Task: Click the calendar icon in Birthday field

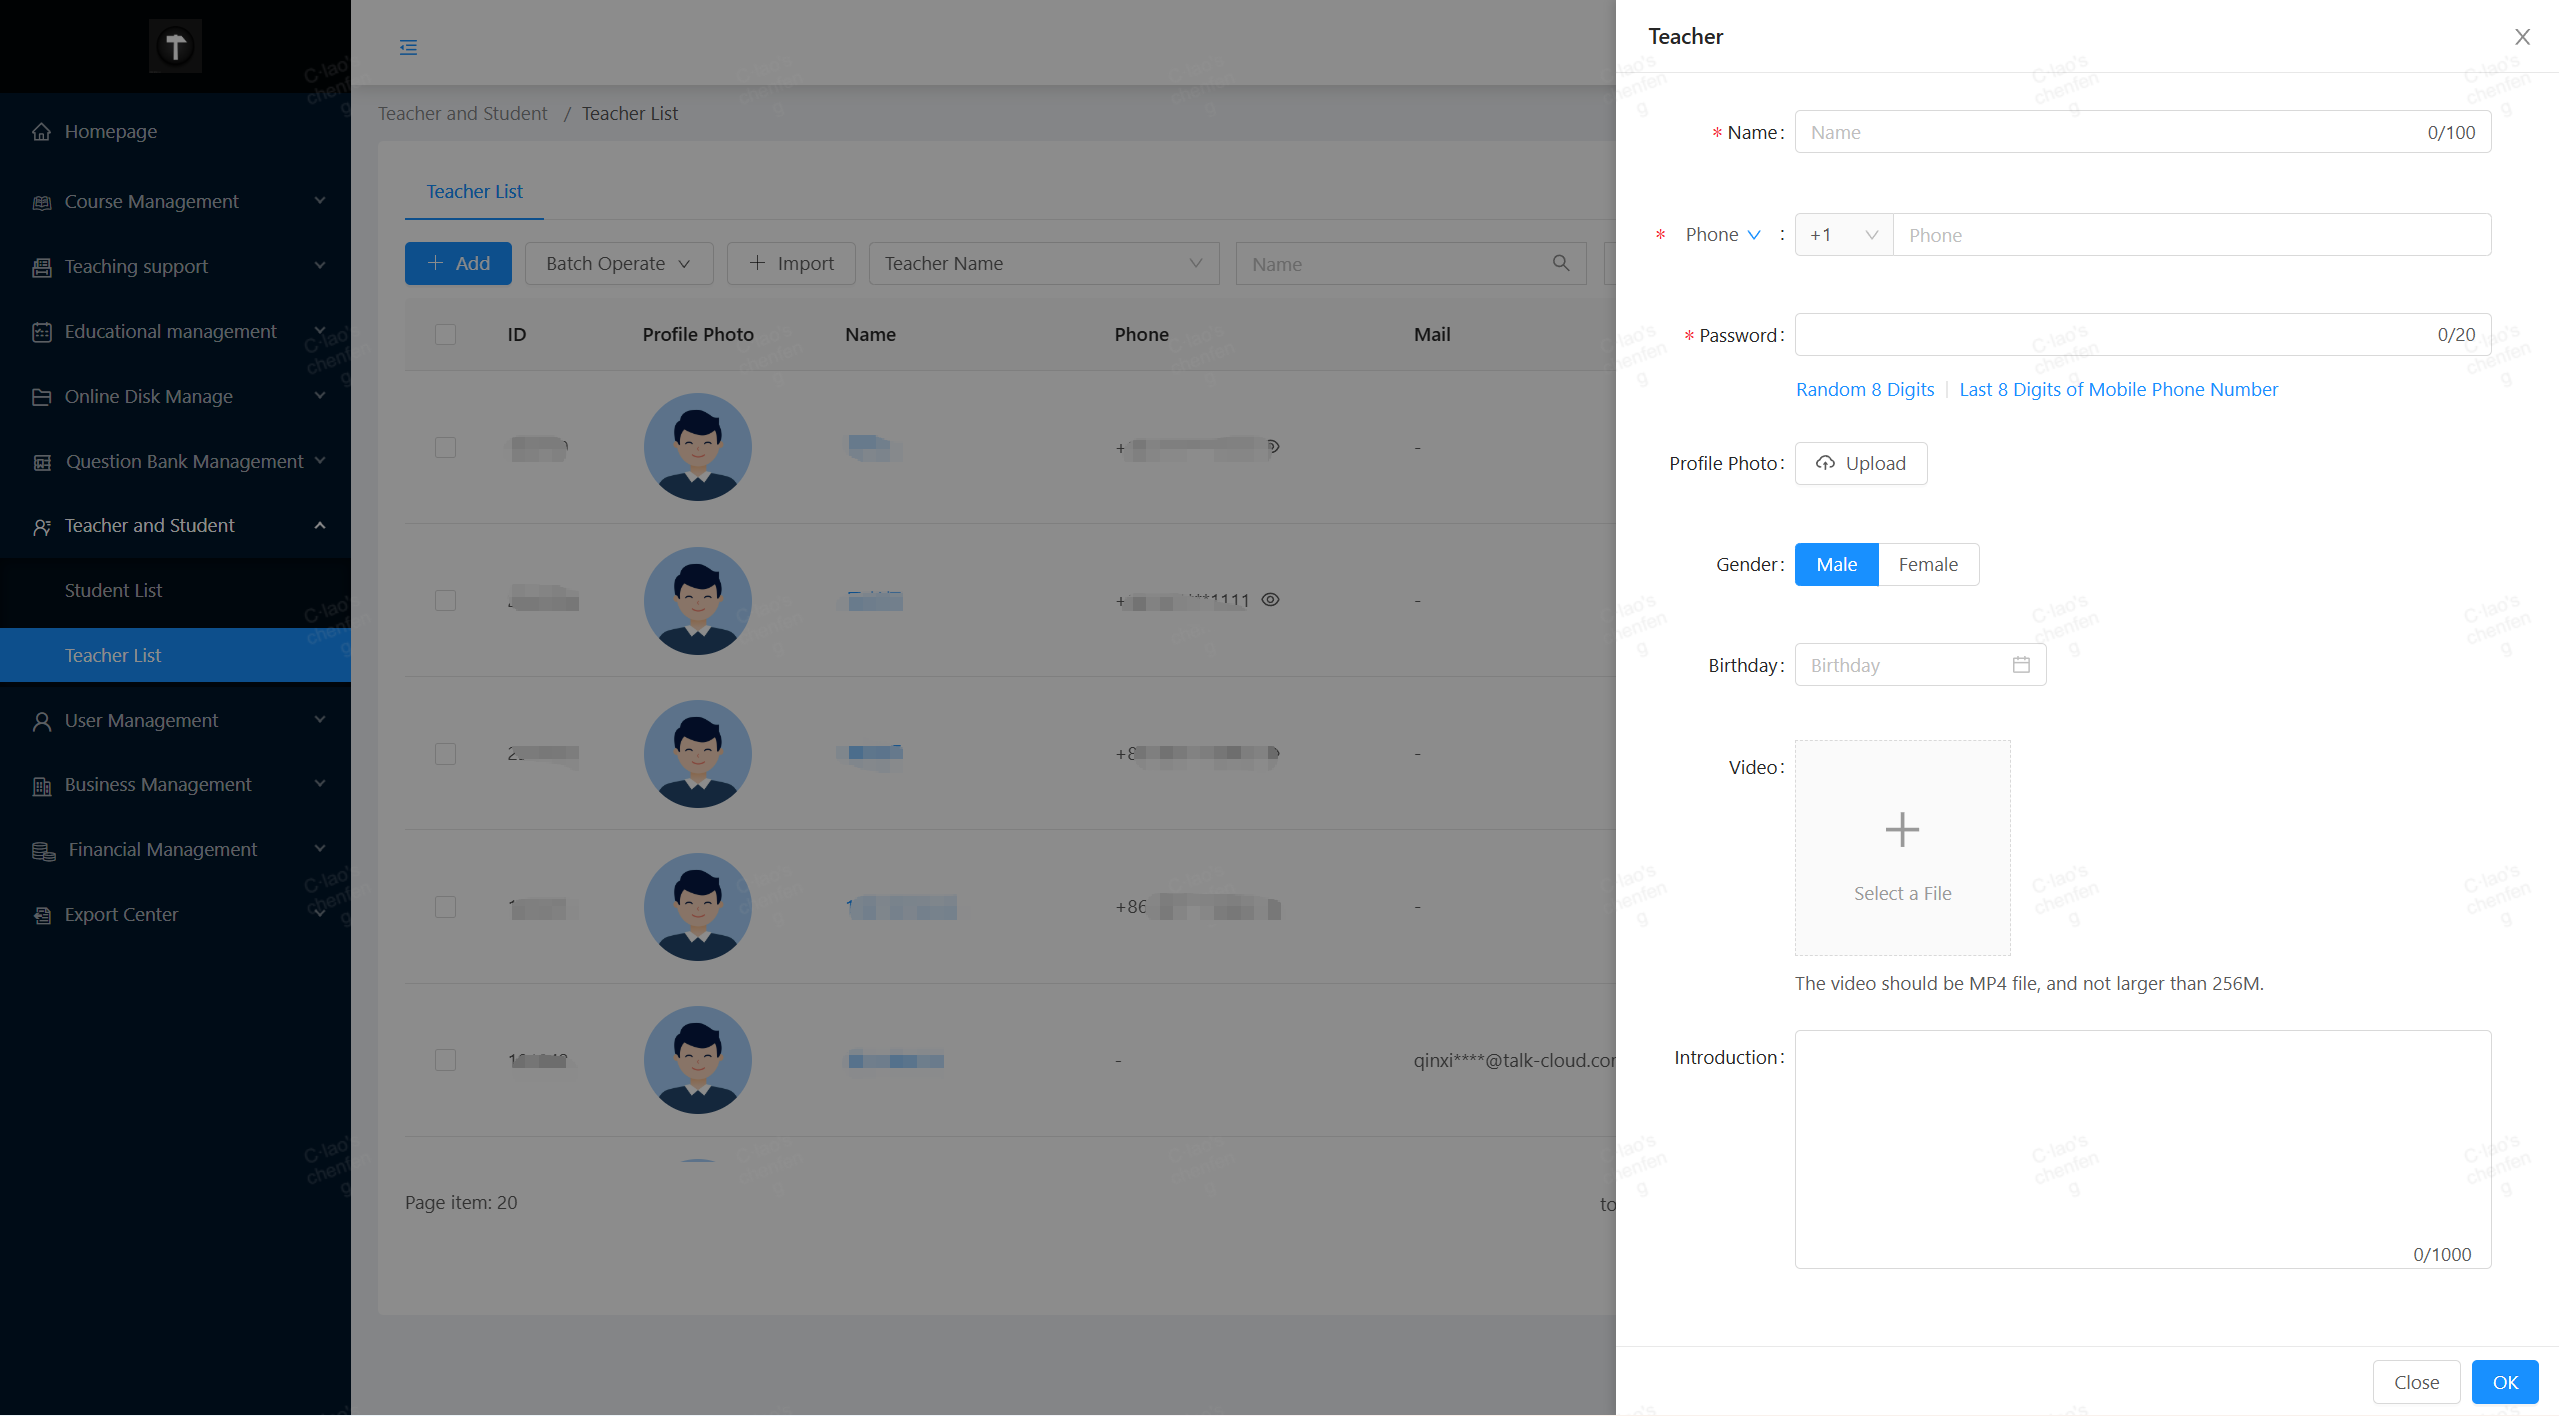Action: (2021, 665)
